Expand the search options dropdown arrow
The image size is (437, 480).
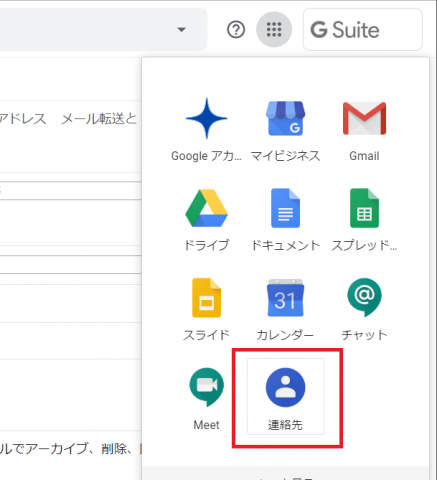point(181,30)
